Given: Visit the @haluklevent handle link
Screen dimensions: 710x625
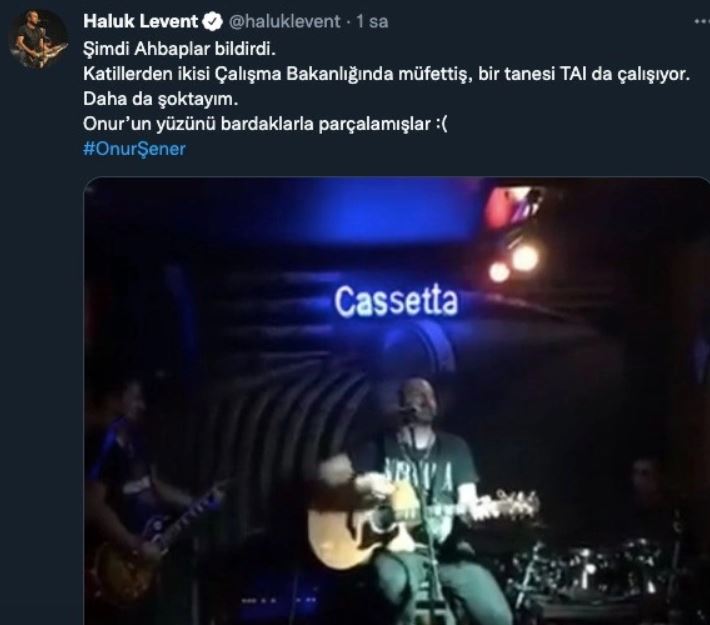Looking at the screenshot, I should 284,21.
